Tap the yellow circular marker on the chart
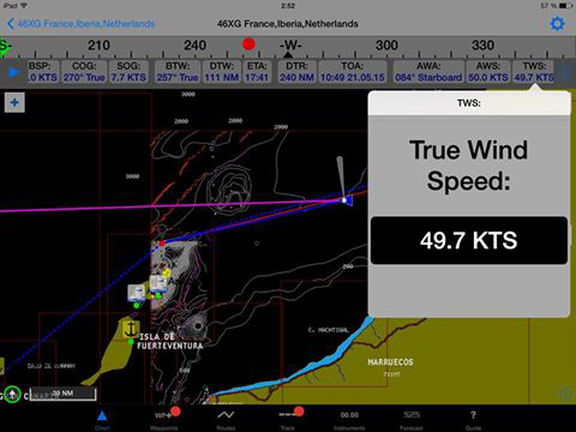Screen dimensions: 576x432 coord(166,273)
